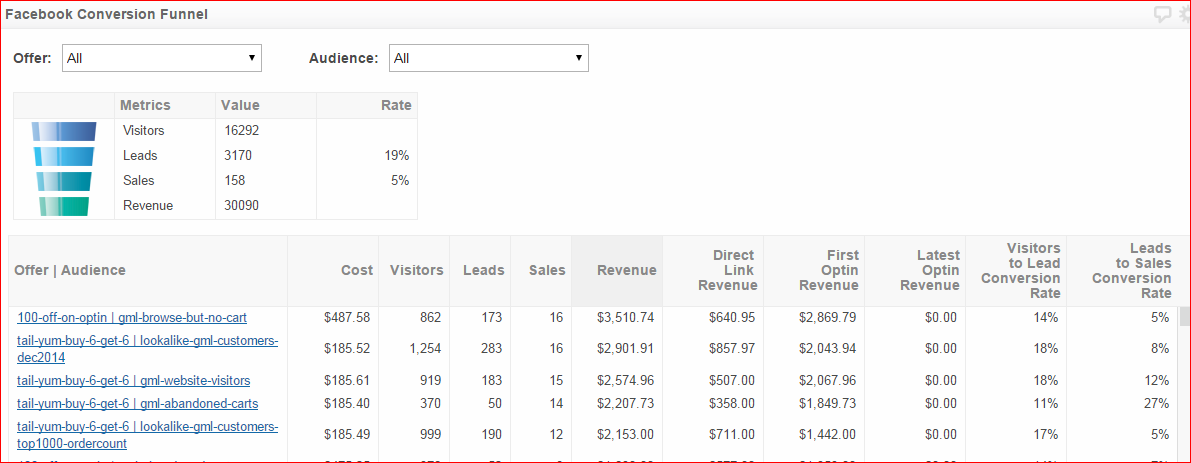Click the Facebook Conversion Funnel title
Viewport: 1191px width, 463px height.
coord(107,14)
